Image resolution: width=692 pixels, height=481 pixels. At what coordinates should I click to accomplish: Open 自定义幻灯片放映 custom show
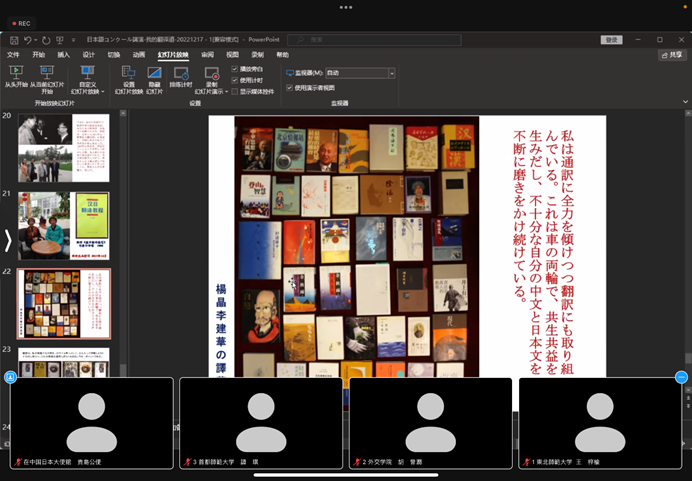87,73
